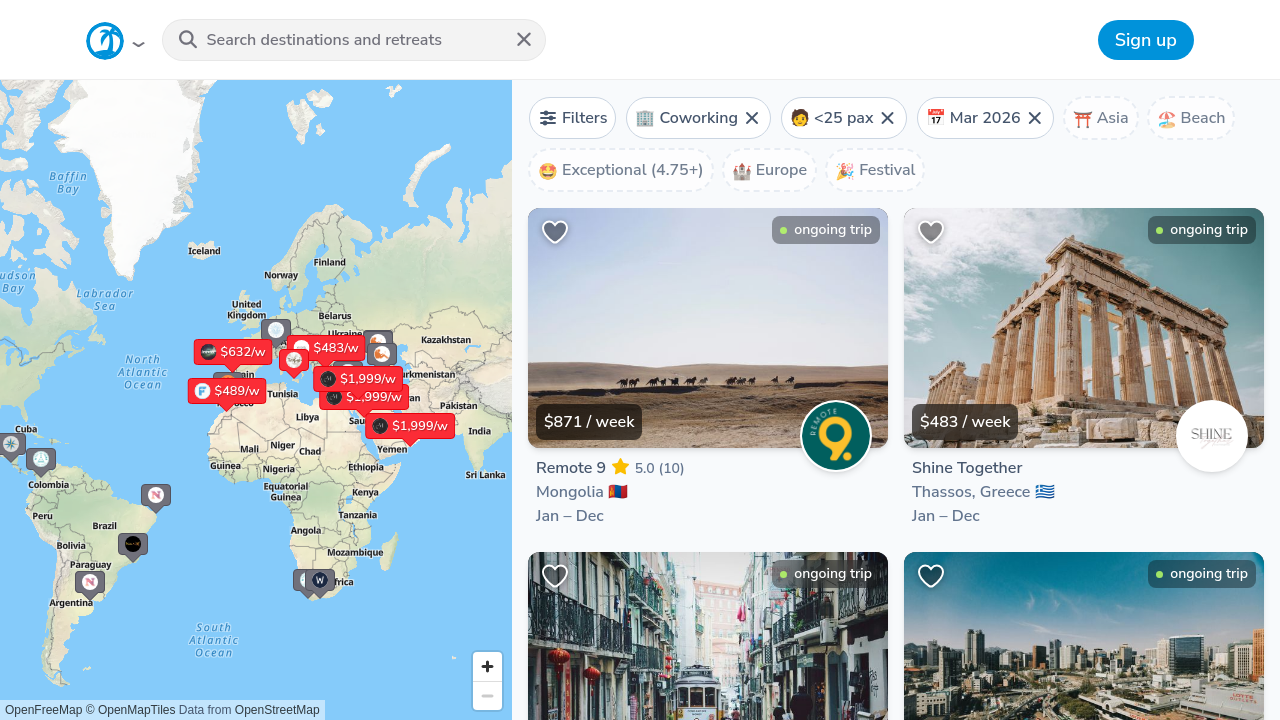The image size is (1280, 720).
Task: Clear the search field with X
Action: (524, 40)
